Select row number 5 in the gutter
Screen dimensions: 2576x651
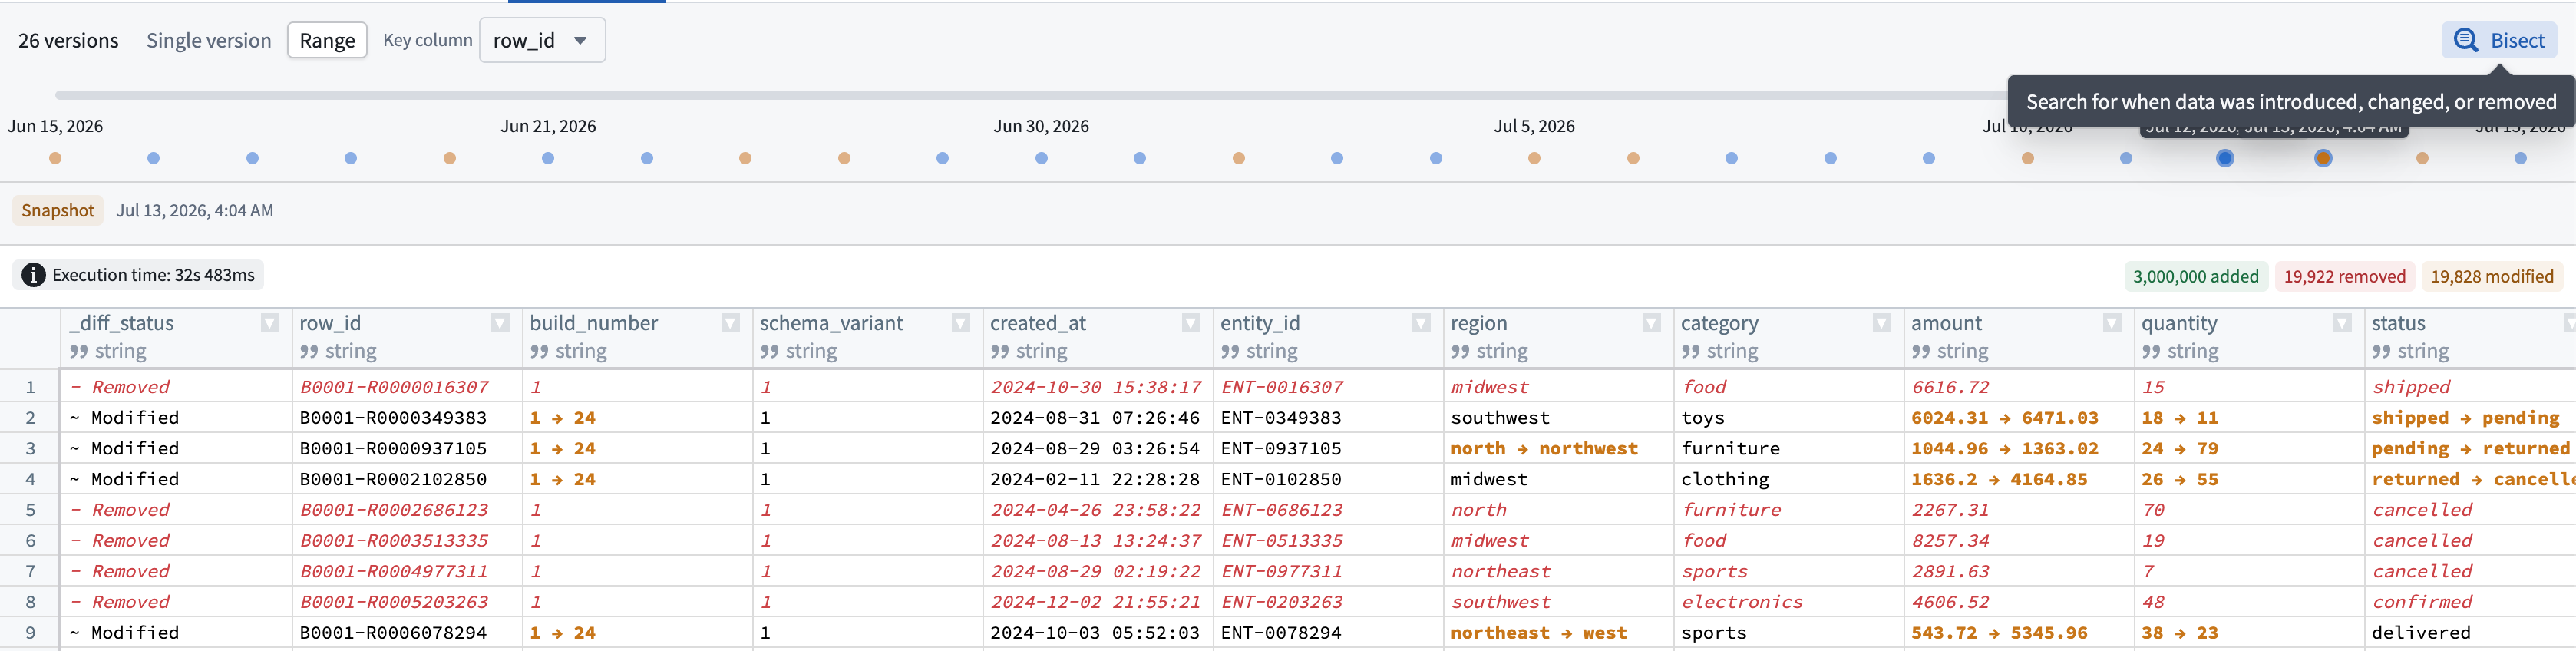[30, 510]
